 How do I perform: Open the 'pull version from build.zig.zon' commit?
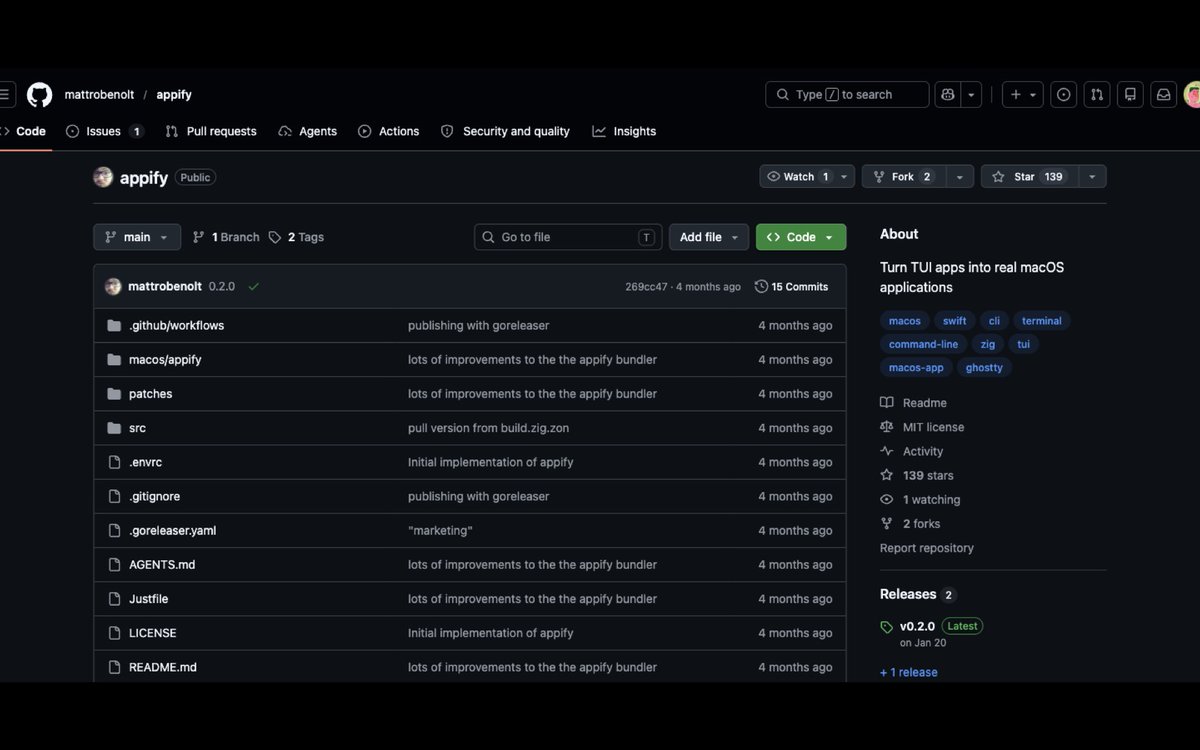tap(488, 428)
